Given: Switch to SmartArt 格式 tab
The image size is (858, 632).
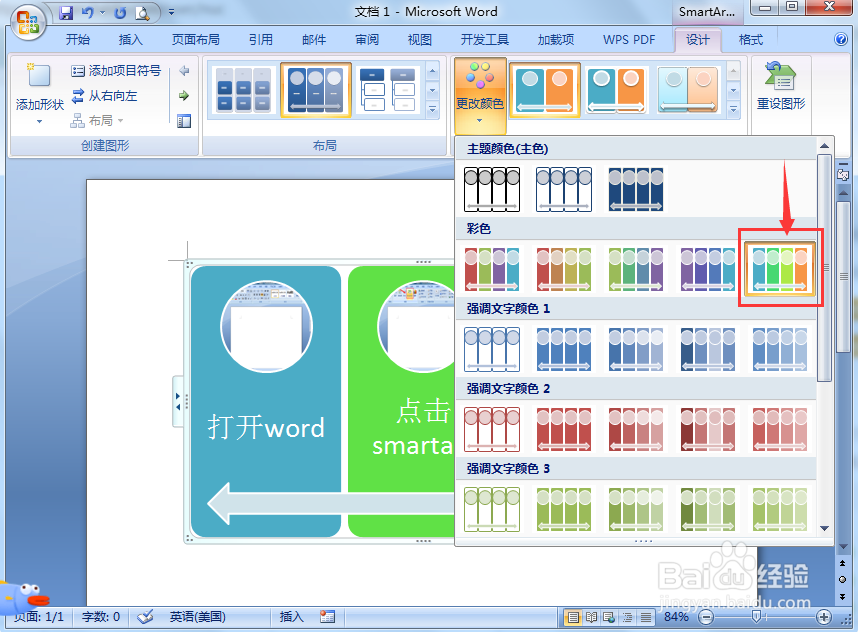Looking at the screenshot, I should click(750, 39).
